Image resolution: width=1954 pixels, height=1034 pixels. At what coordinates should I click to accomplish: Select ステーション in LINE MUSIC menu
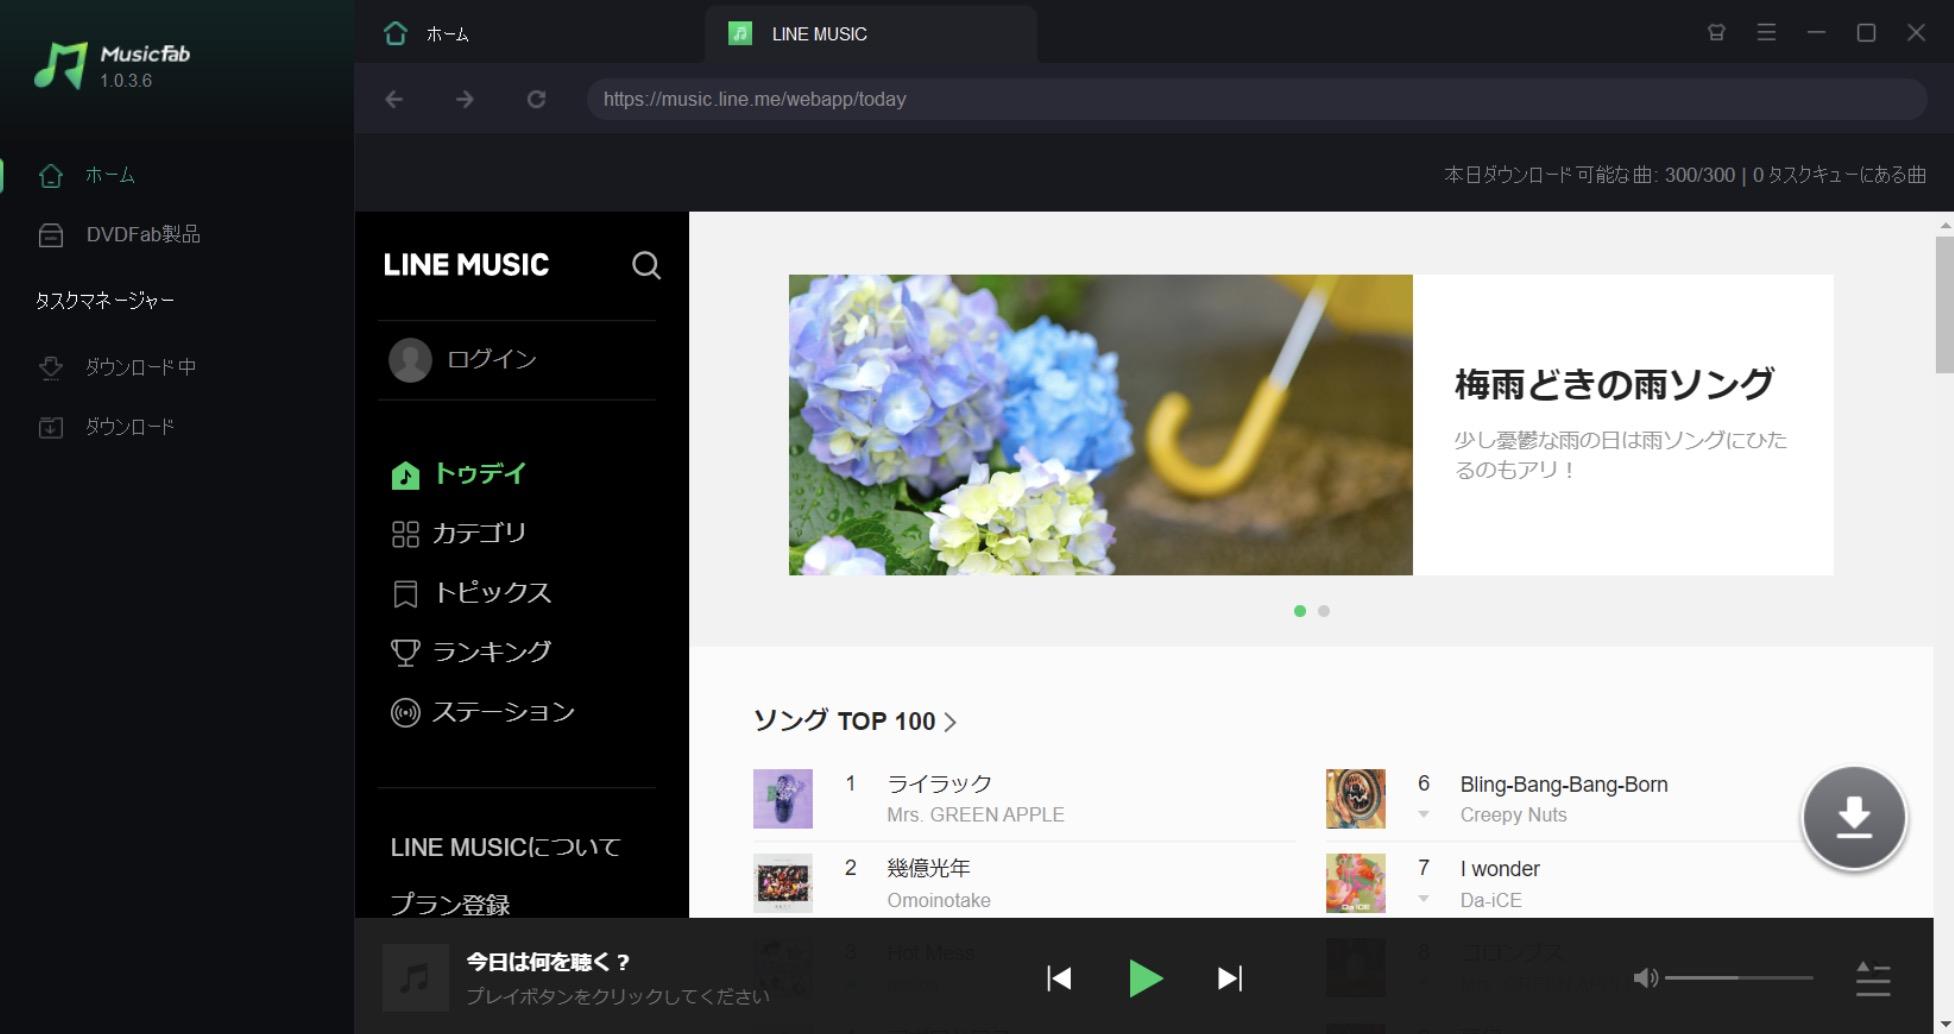point(482,712)
